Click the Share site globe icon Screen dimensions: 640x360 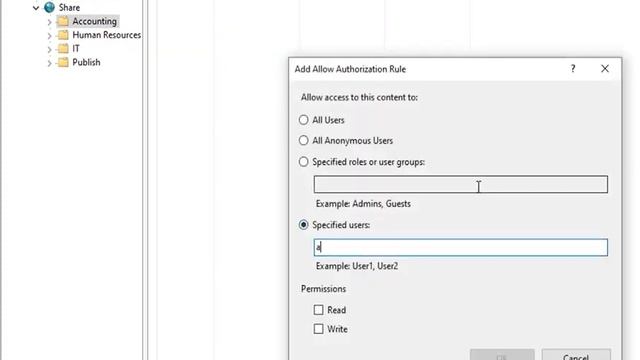[49, 7]
